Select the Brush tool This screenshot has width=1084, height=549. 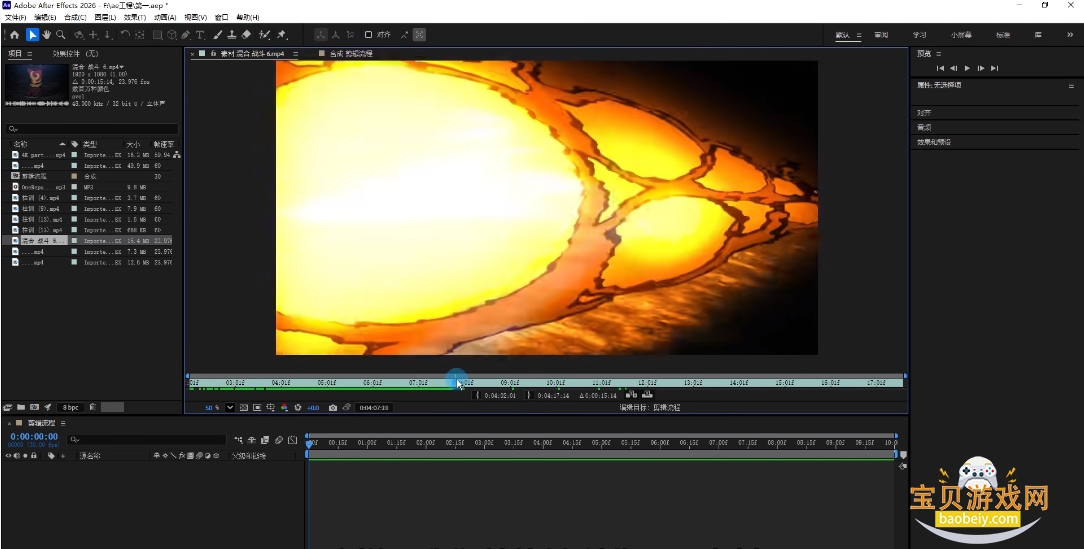tap(217, 35)
